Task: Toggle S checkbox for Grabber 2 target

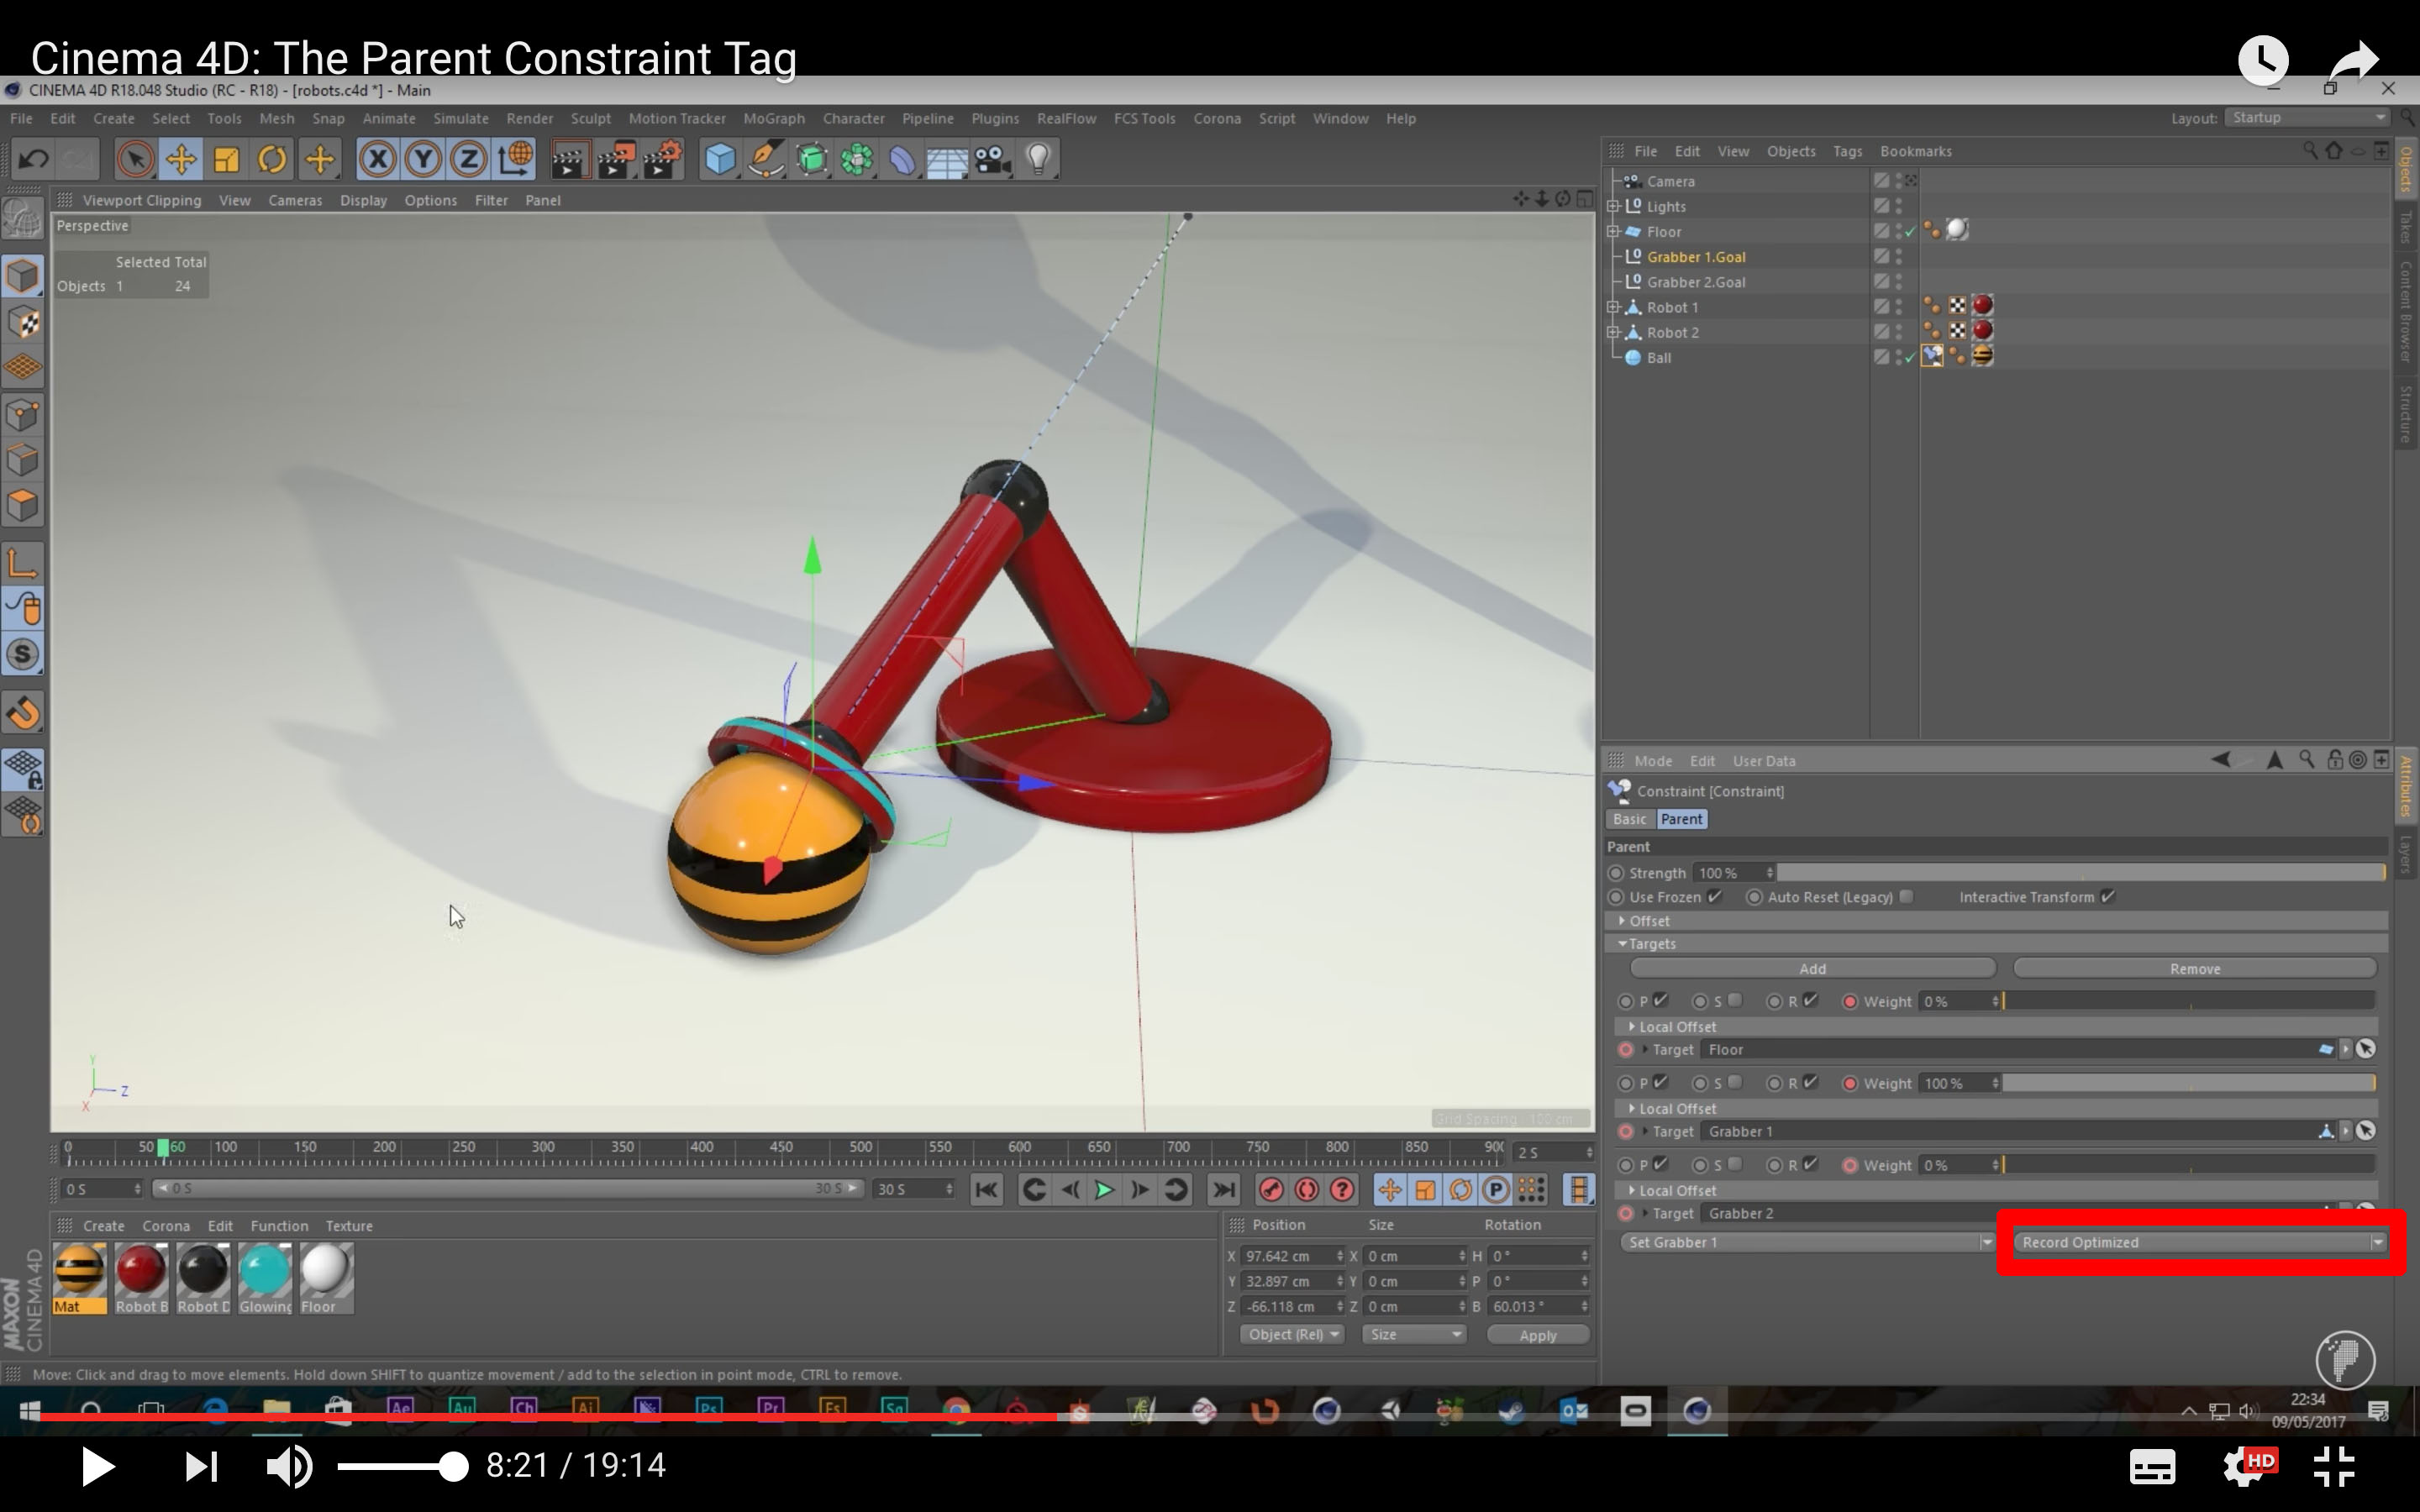Action: click(x=1735, y=1164)
